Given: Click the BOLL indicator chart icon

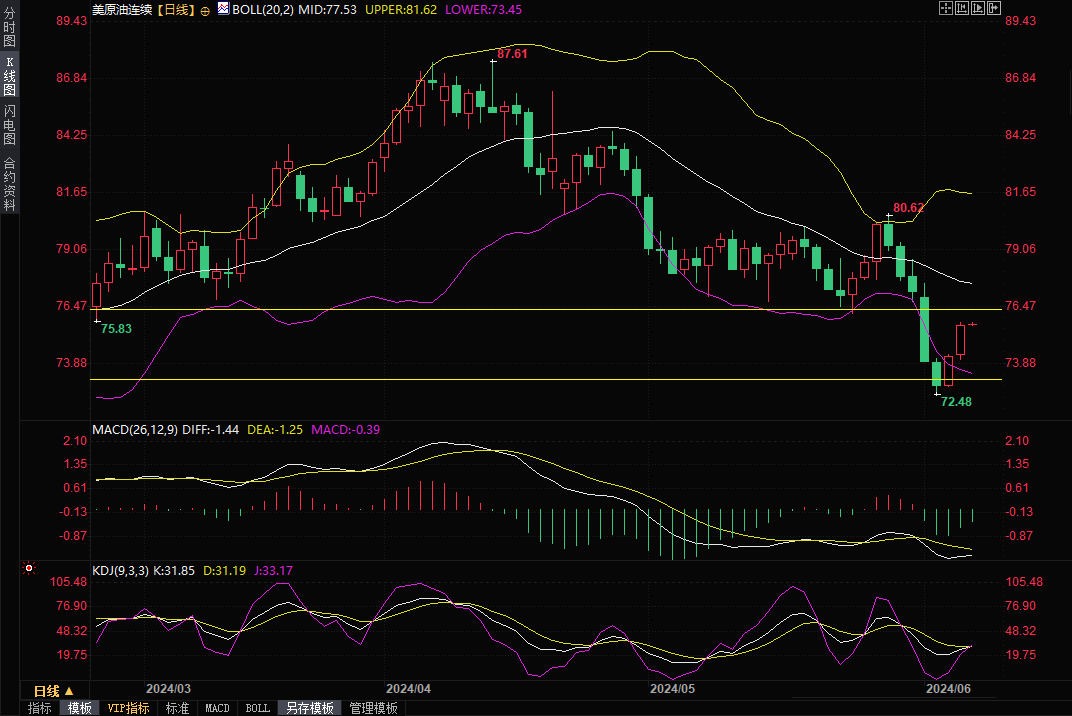Looking at the screenshot, I should pos(220,9).
